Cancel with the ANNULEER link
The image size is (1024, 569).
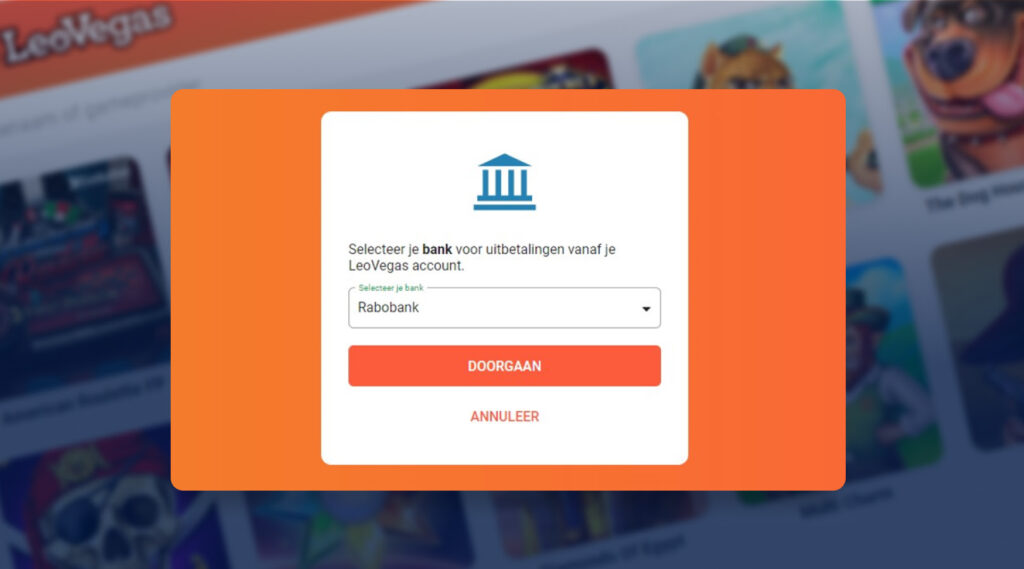click(x=504, y=416)
